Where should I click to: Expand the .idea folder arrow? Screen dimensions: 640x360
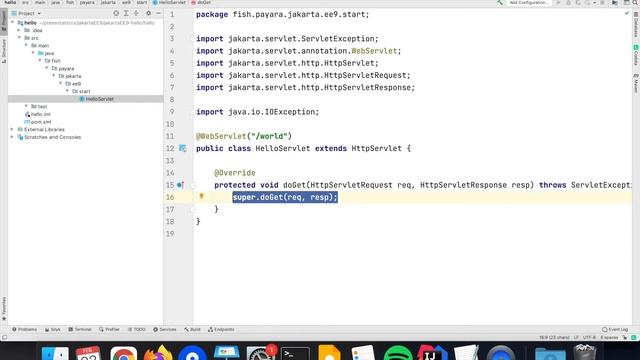coord(19,30)
